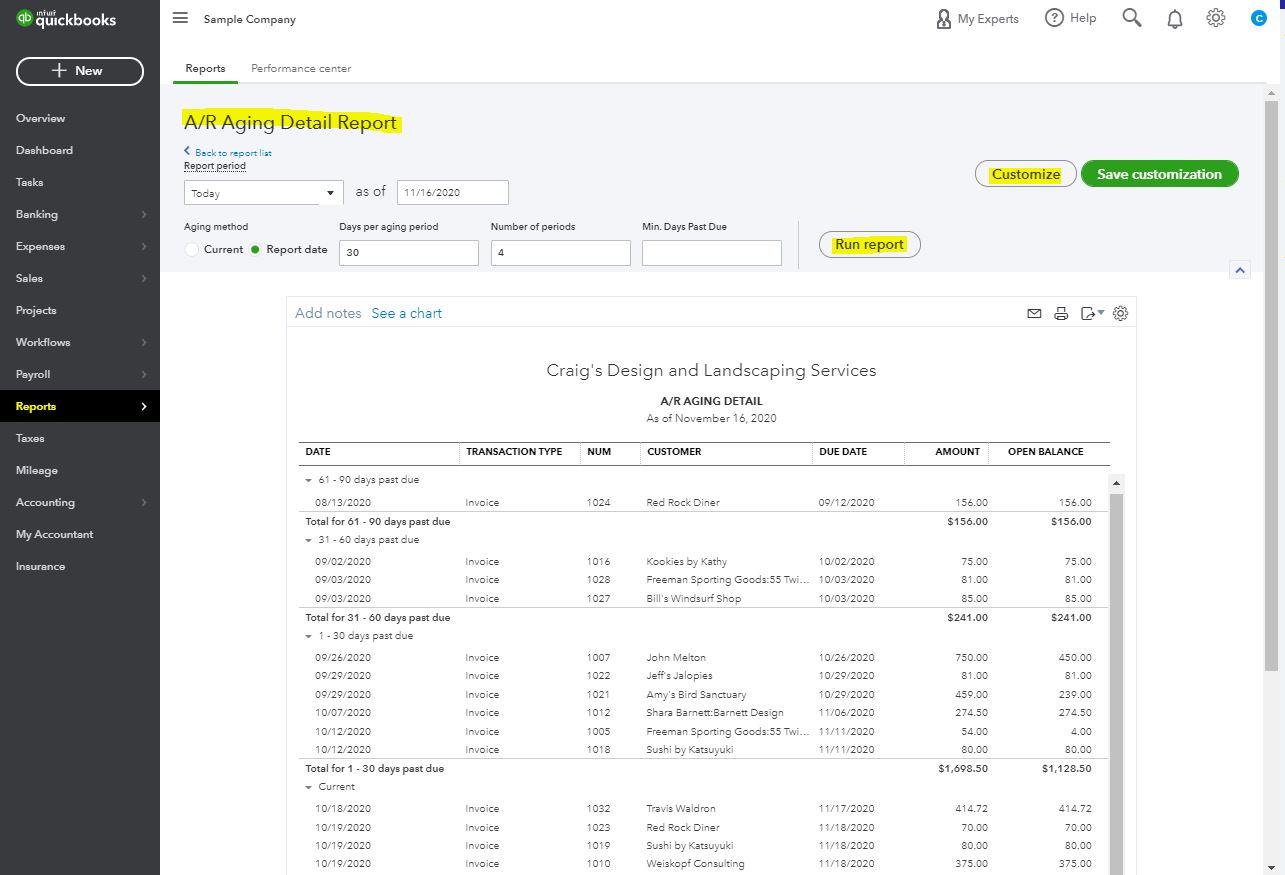Click the OPEN BALANCE column header

point(1045,452)
